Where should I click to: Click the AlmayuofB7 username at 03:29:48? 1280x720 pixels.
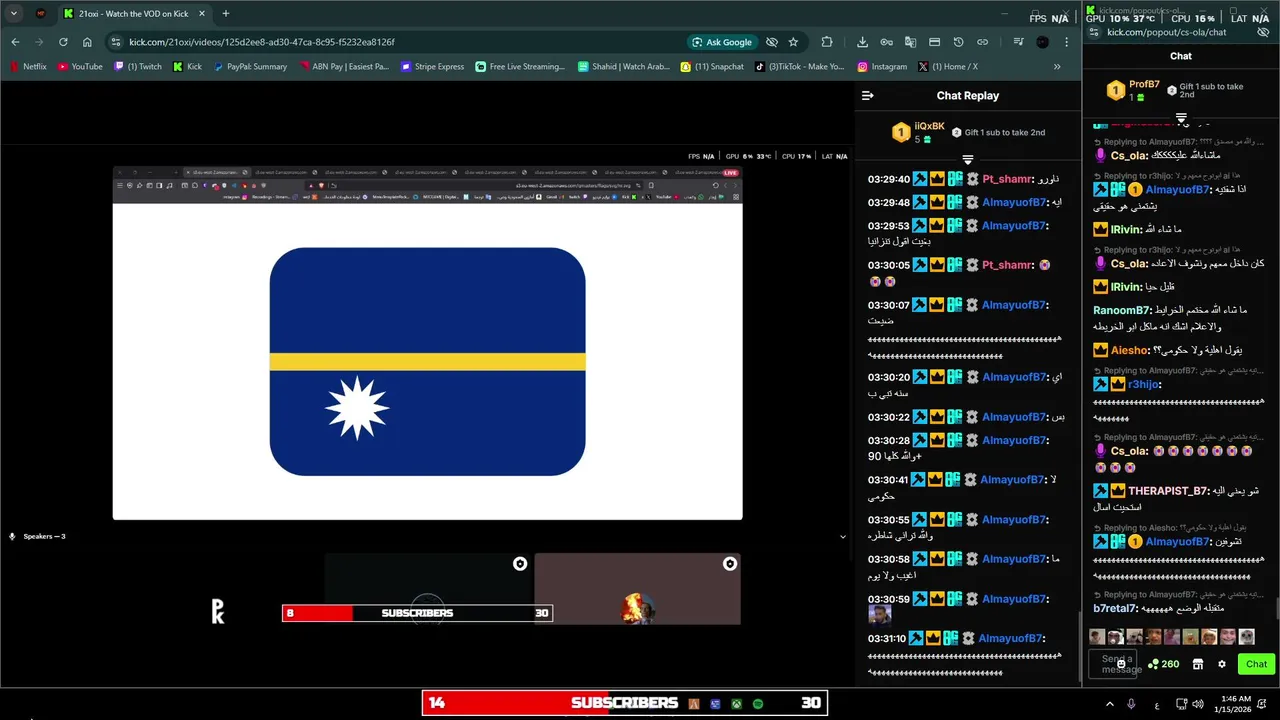pyautogui.click(x=1014, y=202)
